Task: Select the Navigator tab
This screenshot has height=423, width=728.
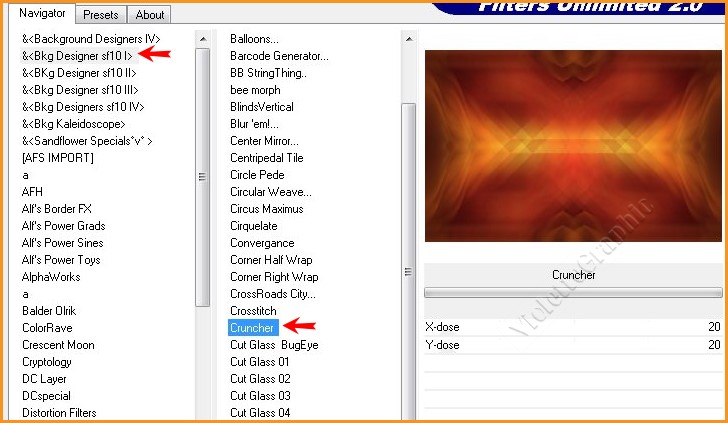Action: point(42,14)
